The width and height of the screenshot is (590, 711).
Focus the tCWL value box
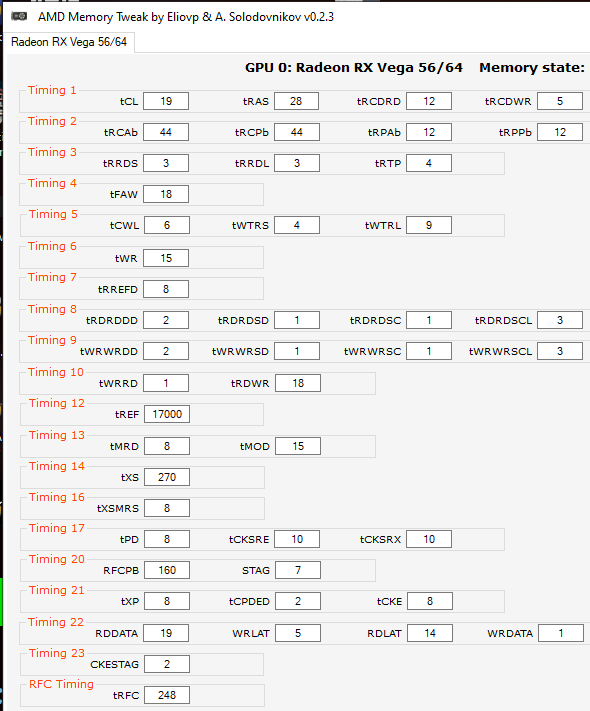[x=167, y=225]
